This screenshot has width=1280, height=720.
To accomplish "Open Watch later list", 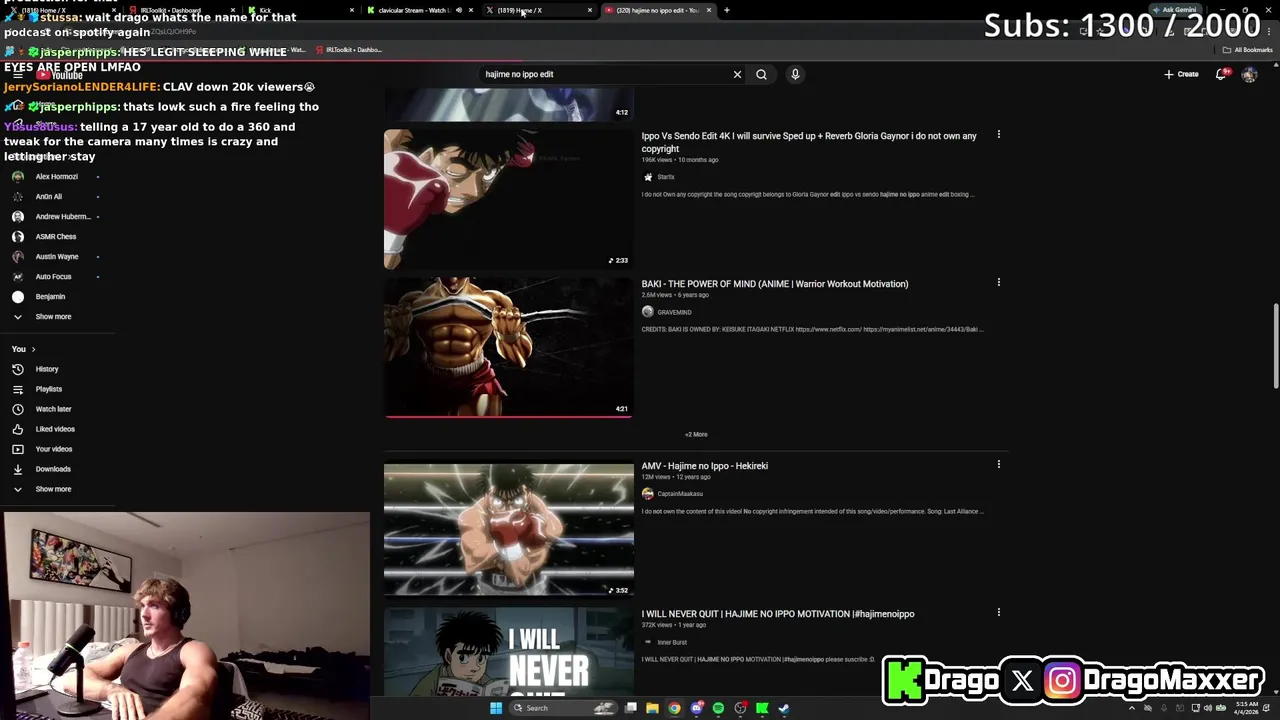I will [x=53, y=409].
